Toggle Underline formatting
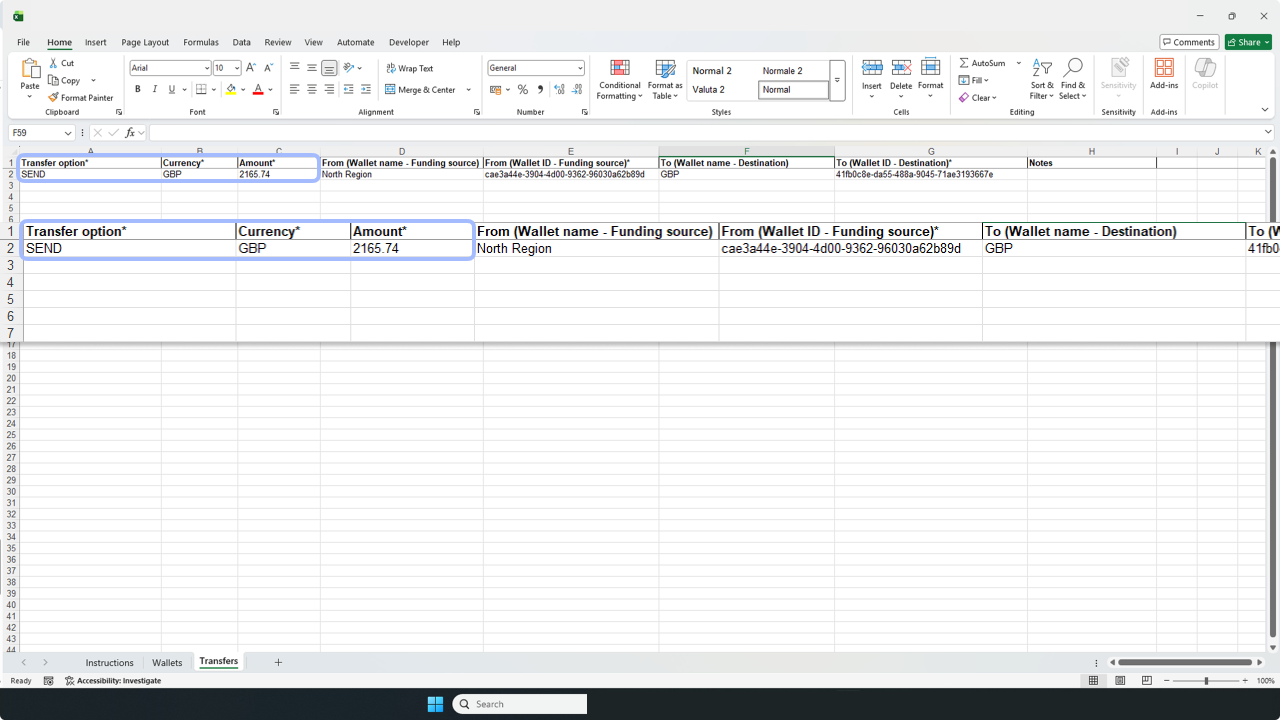 tap(171, 90)
